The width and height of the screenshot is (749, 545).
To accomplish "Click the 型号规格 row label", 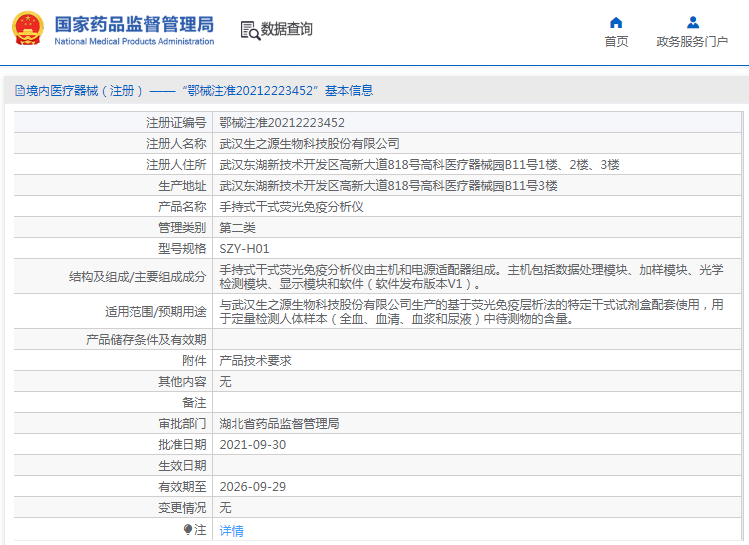I will coord(182,249).
